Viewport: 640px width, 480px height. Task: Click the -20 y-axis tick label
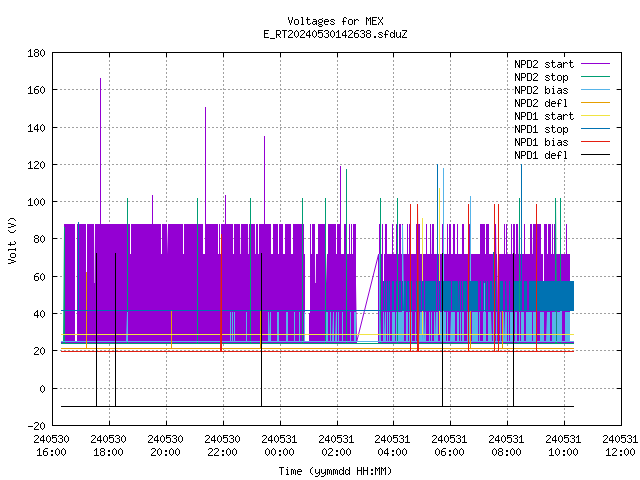coord(36,426)
